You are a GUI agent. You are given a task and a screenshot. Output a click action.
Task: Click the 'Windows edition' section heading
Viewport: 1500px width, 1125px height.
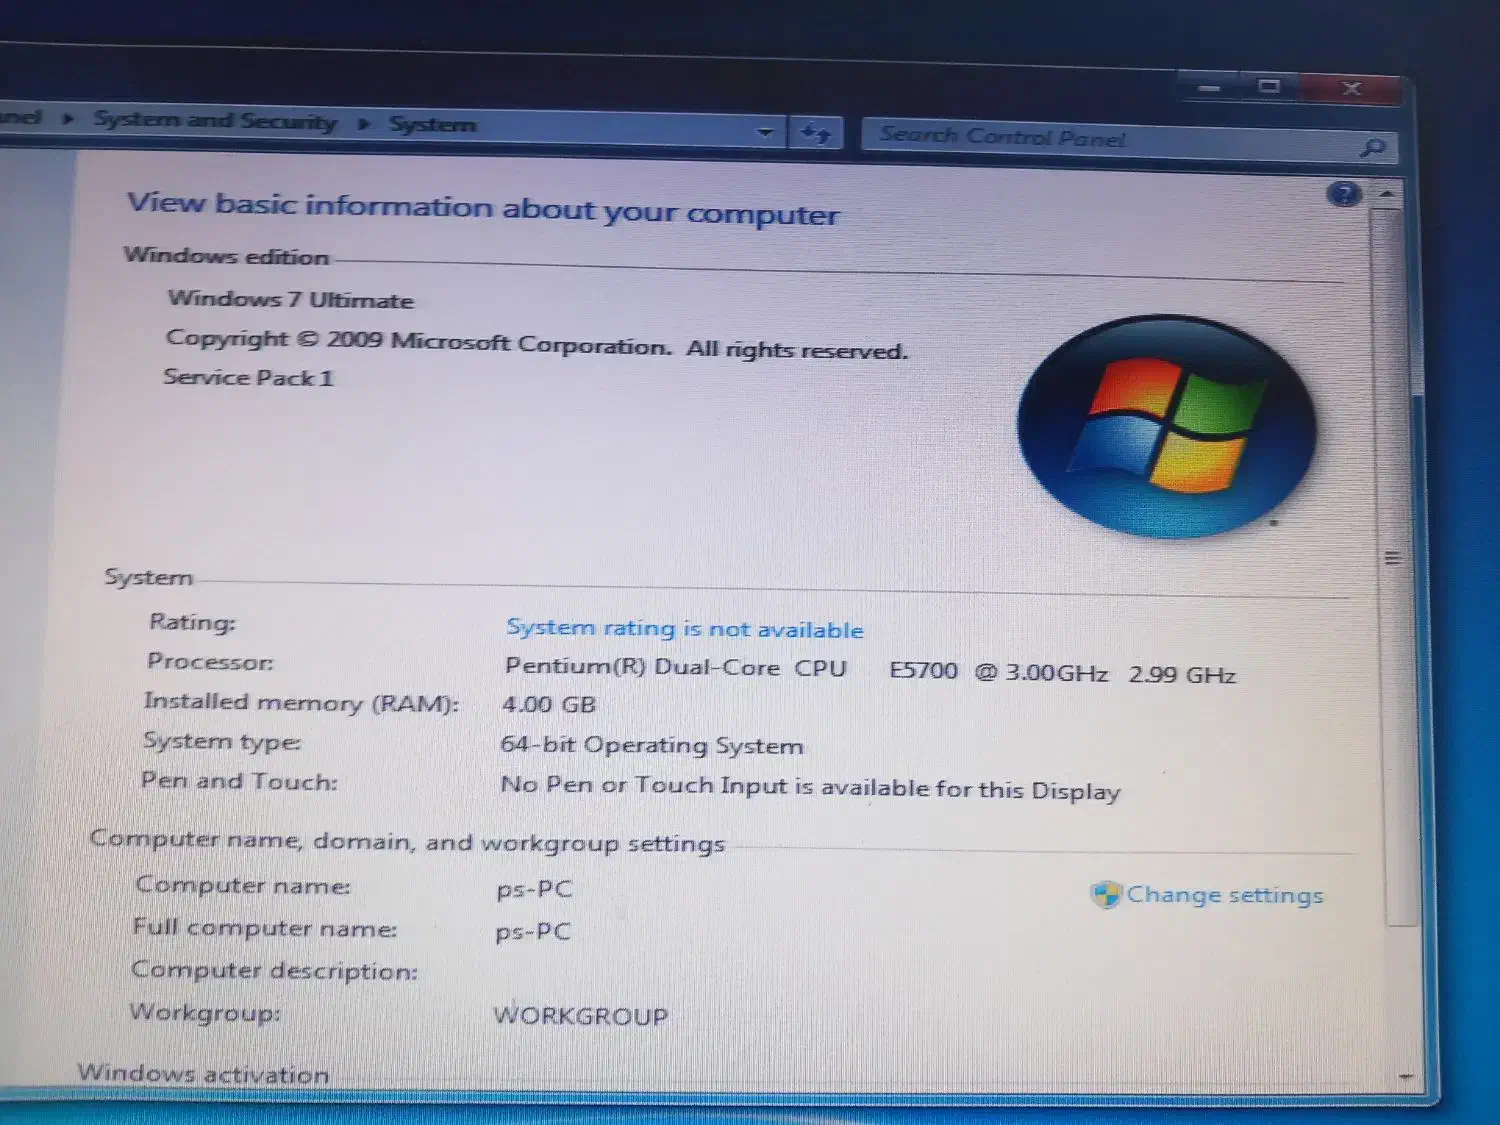click(226, 255)
